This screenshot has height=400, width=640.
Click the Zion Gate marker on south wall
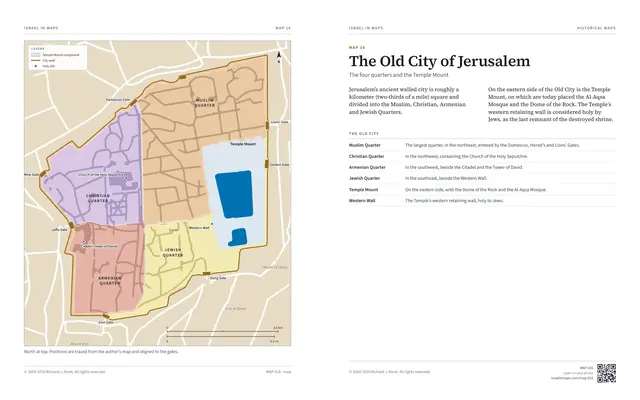pos(106,316)
